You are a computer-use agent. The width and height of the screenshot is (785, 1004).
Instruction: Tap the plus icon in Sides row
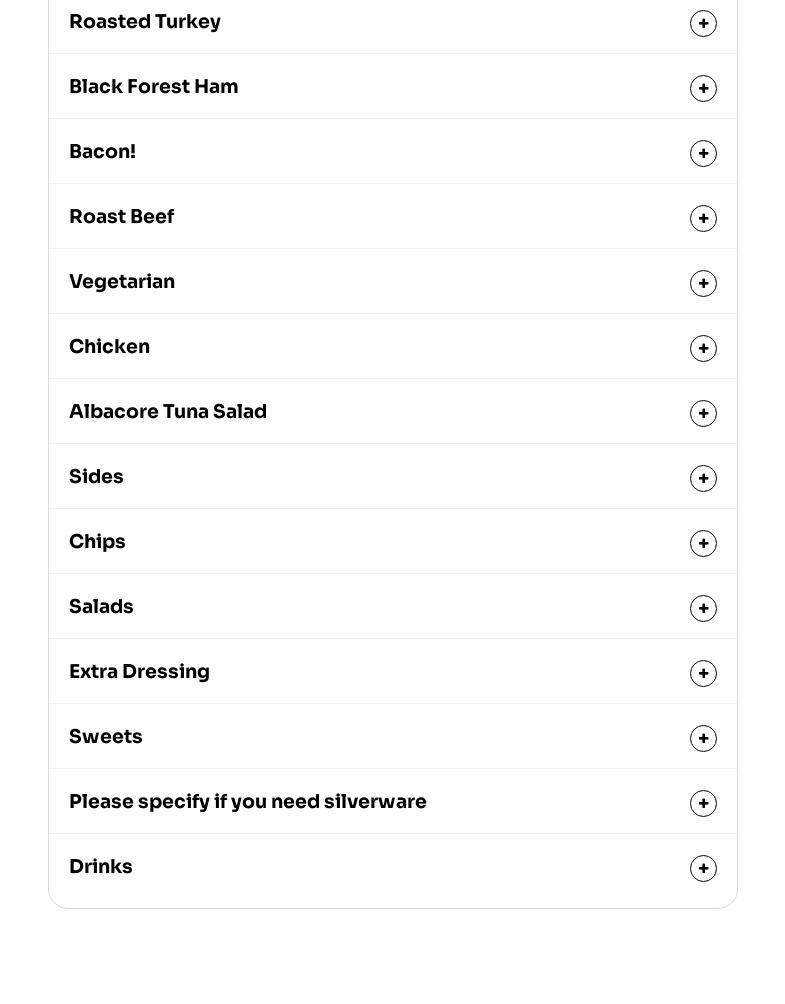pos(703,478)
